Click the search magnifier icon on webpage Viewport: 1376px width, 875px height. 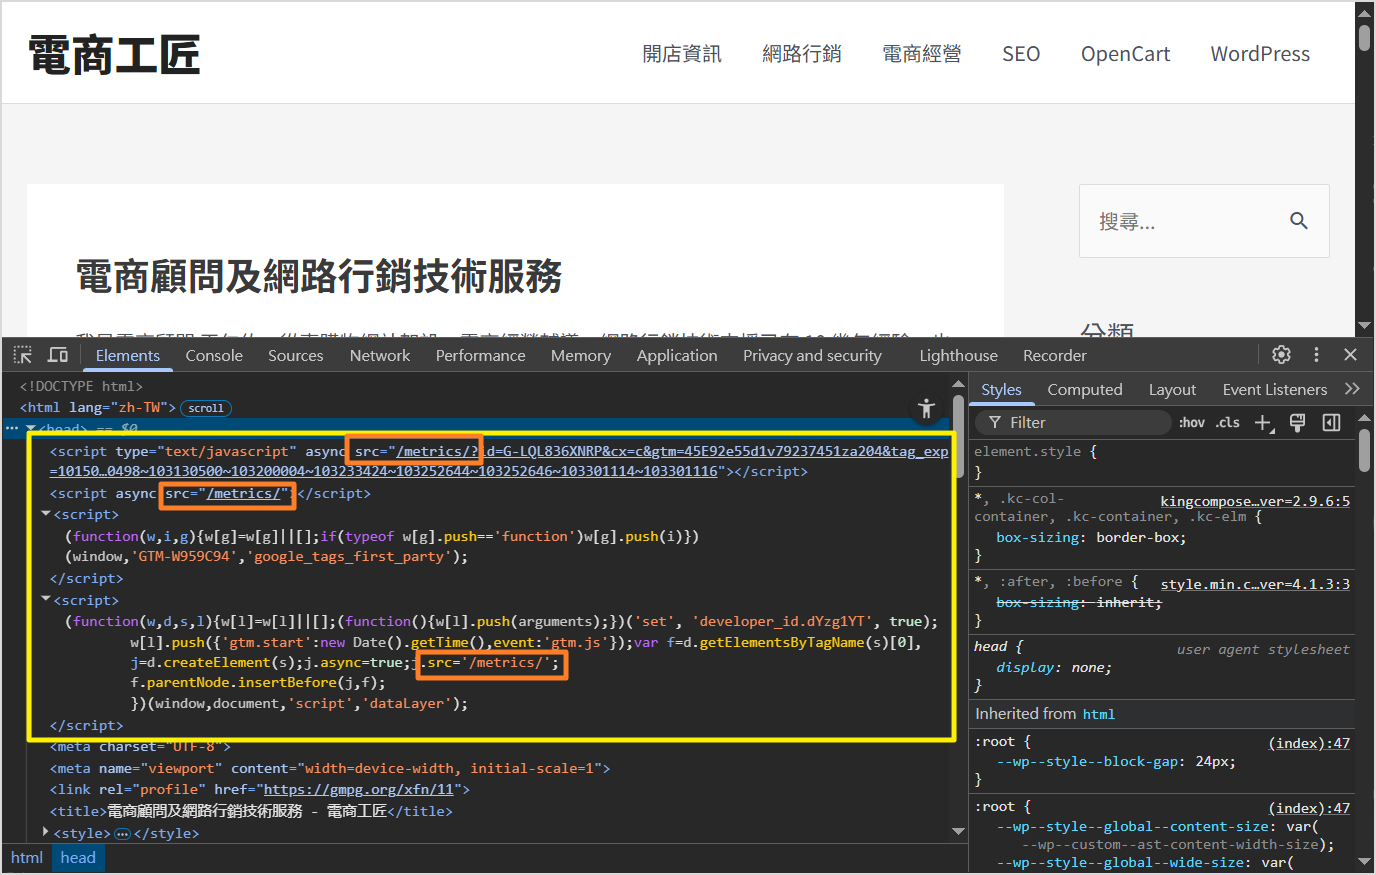(1299, 221)
